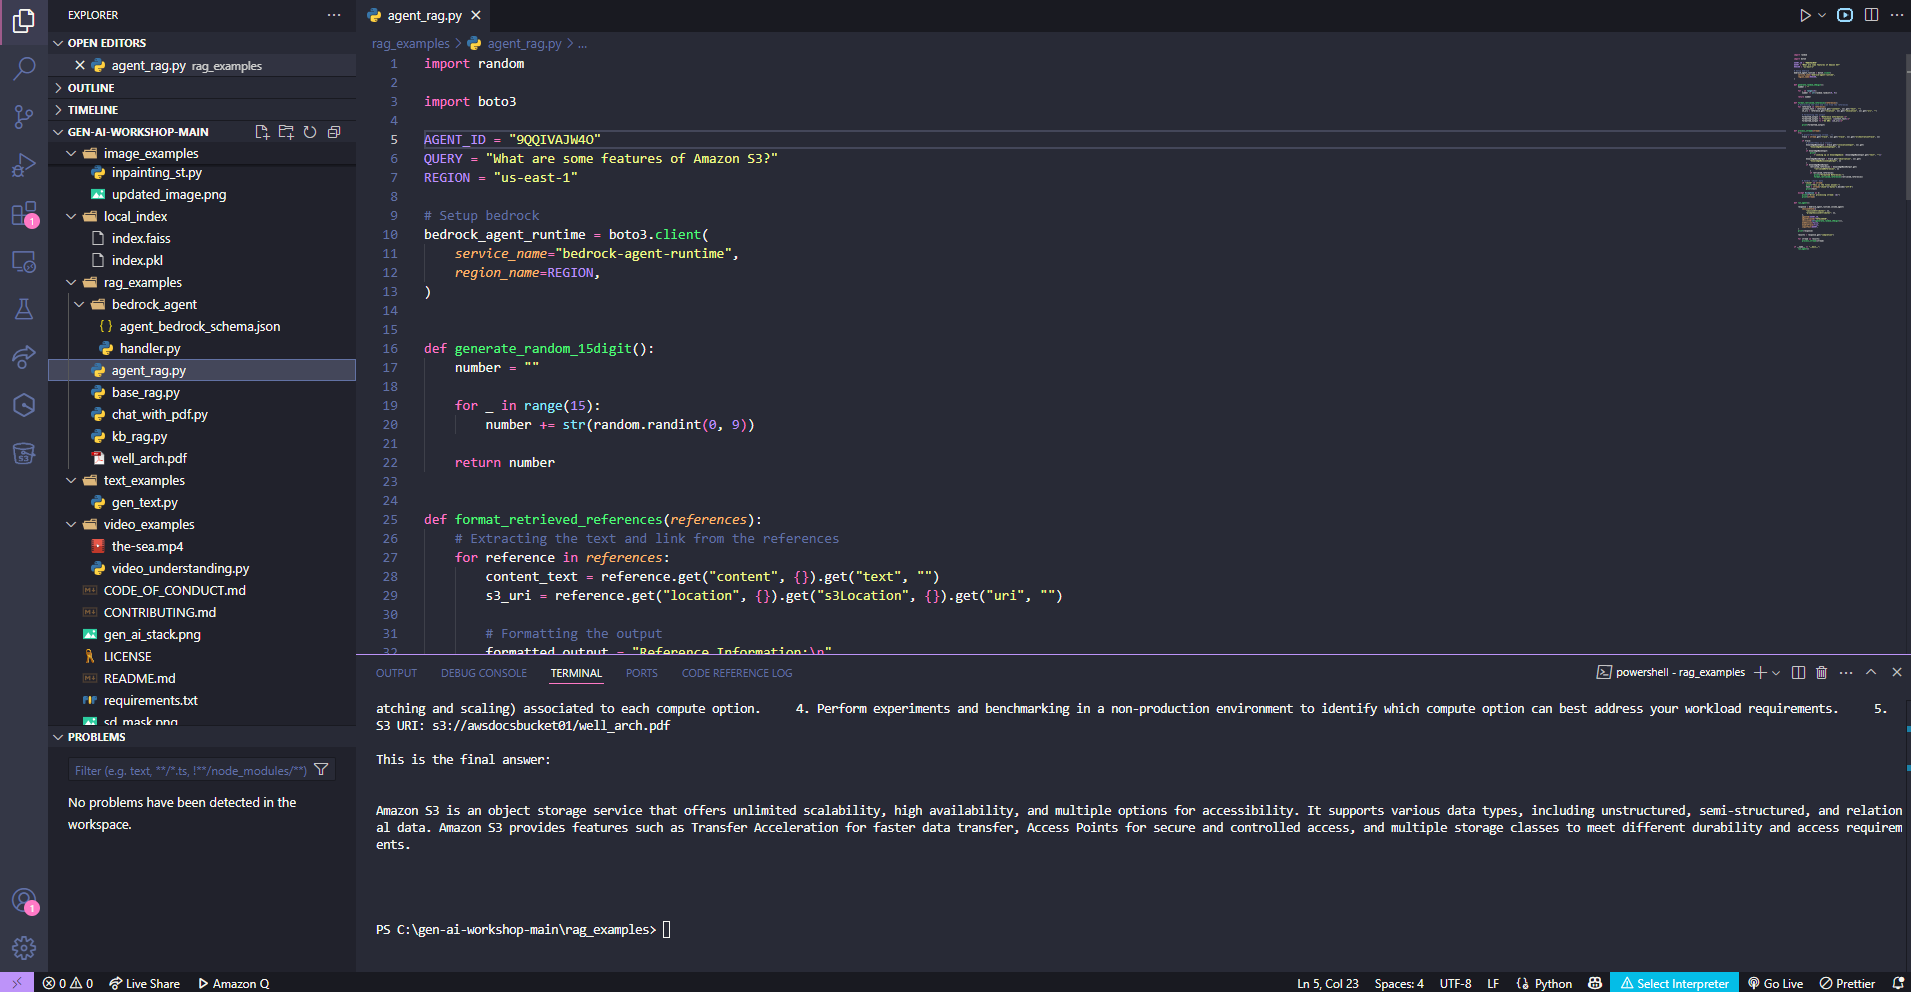Click Select Interpreter in status bar
This screenshot has width=1911, height=992.
1675,983
